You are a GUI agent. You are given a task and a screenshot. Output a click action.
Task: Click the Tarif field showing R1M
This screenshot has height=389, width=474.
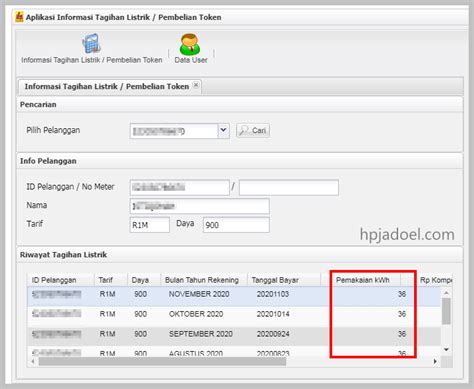pyautogui.click(x=150, y=225)
